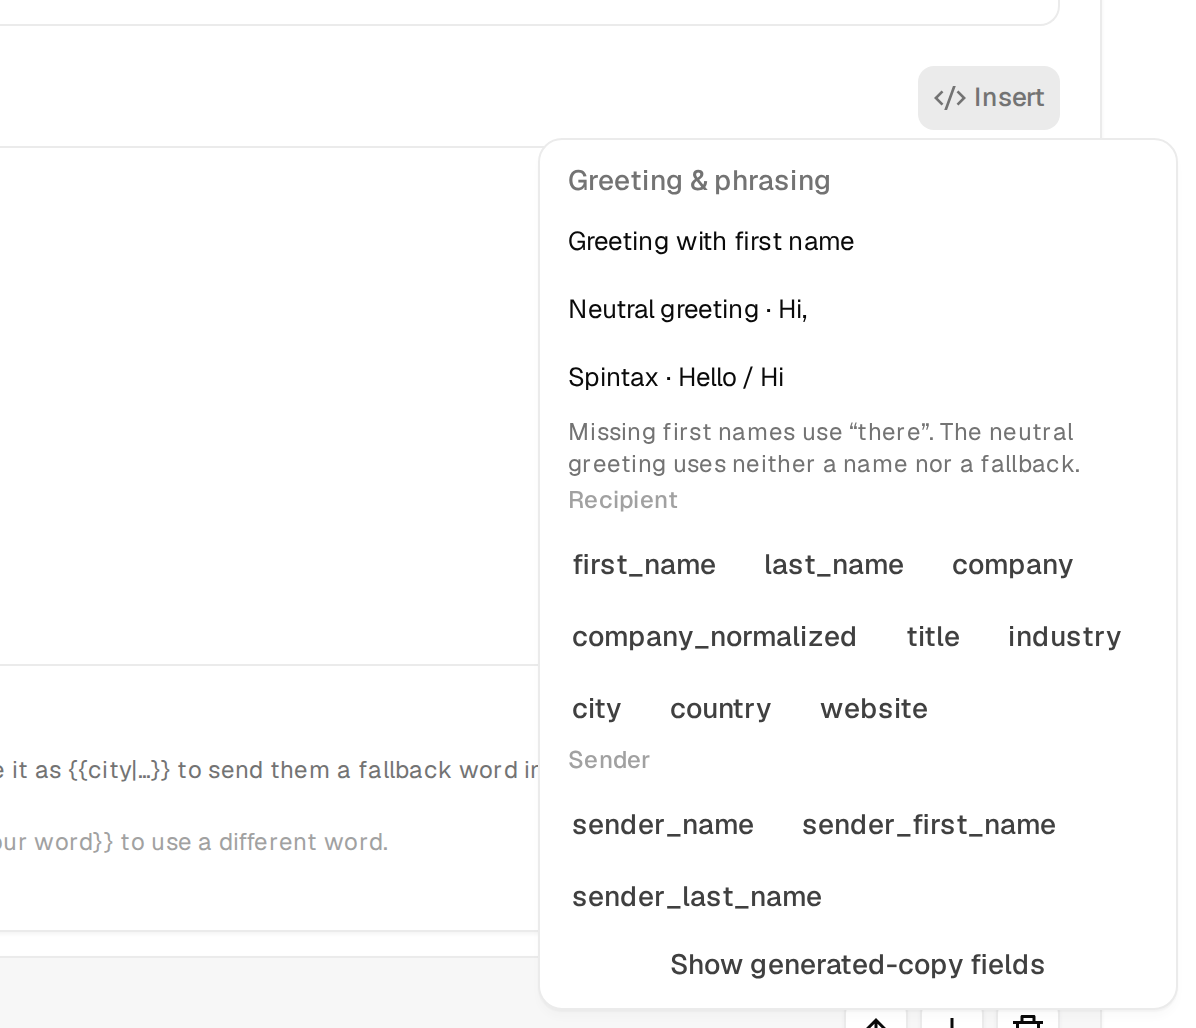Insert the city field chip

[596, 709]
